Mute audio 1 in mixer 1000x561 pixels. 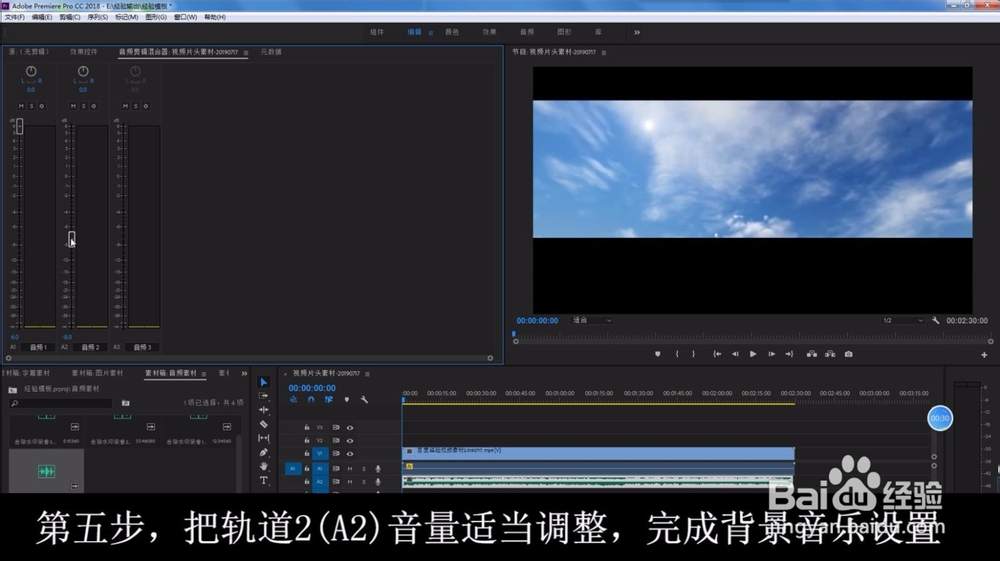coord(21,106)
